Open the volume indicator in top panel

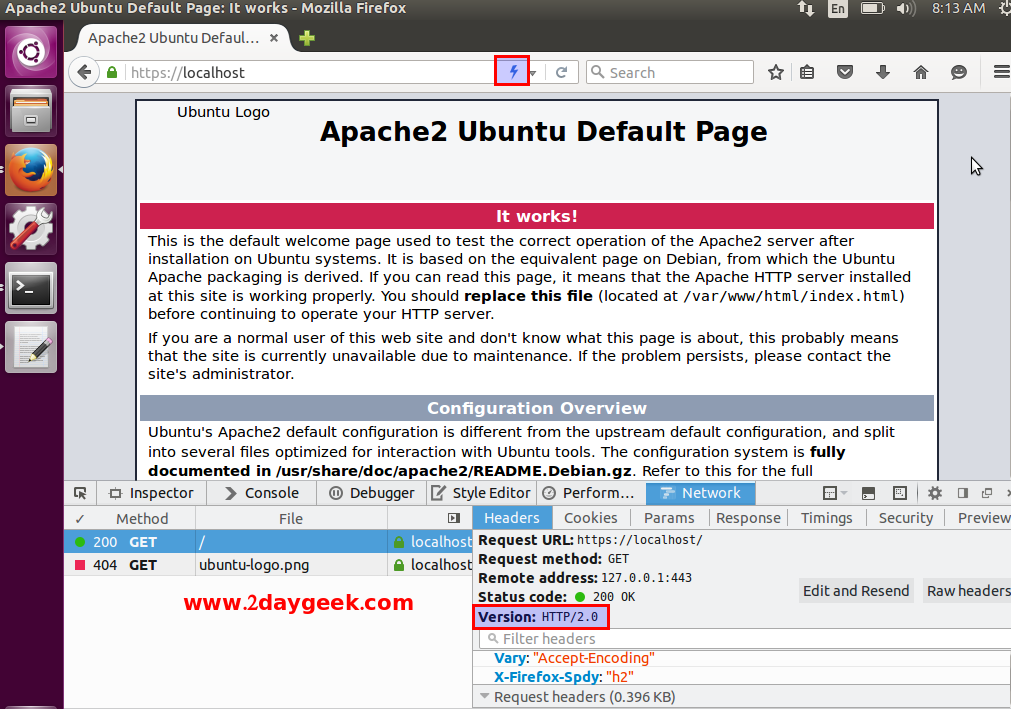pos(906,8)
